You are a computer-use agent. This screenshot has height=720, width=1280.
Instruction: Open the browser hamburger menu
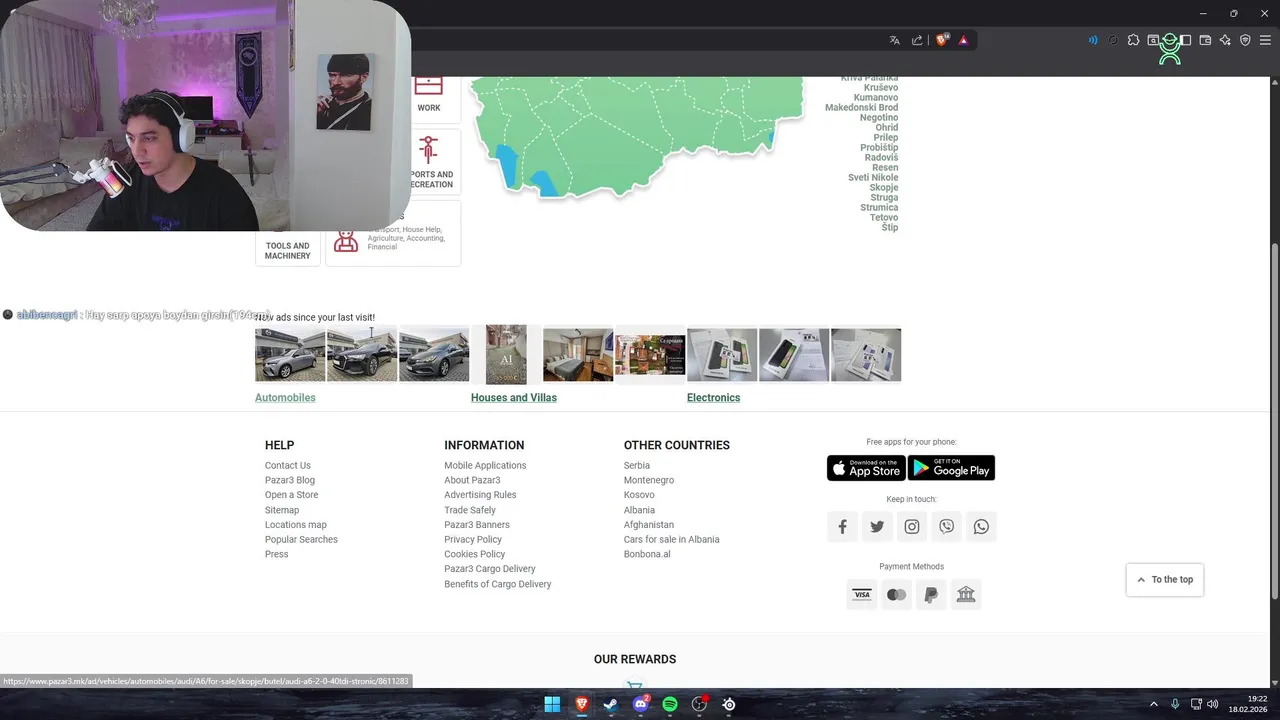(1265, 40)
